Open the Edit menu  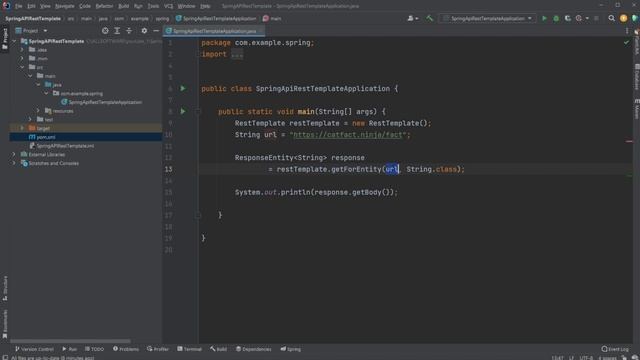pos(31,6)
